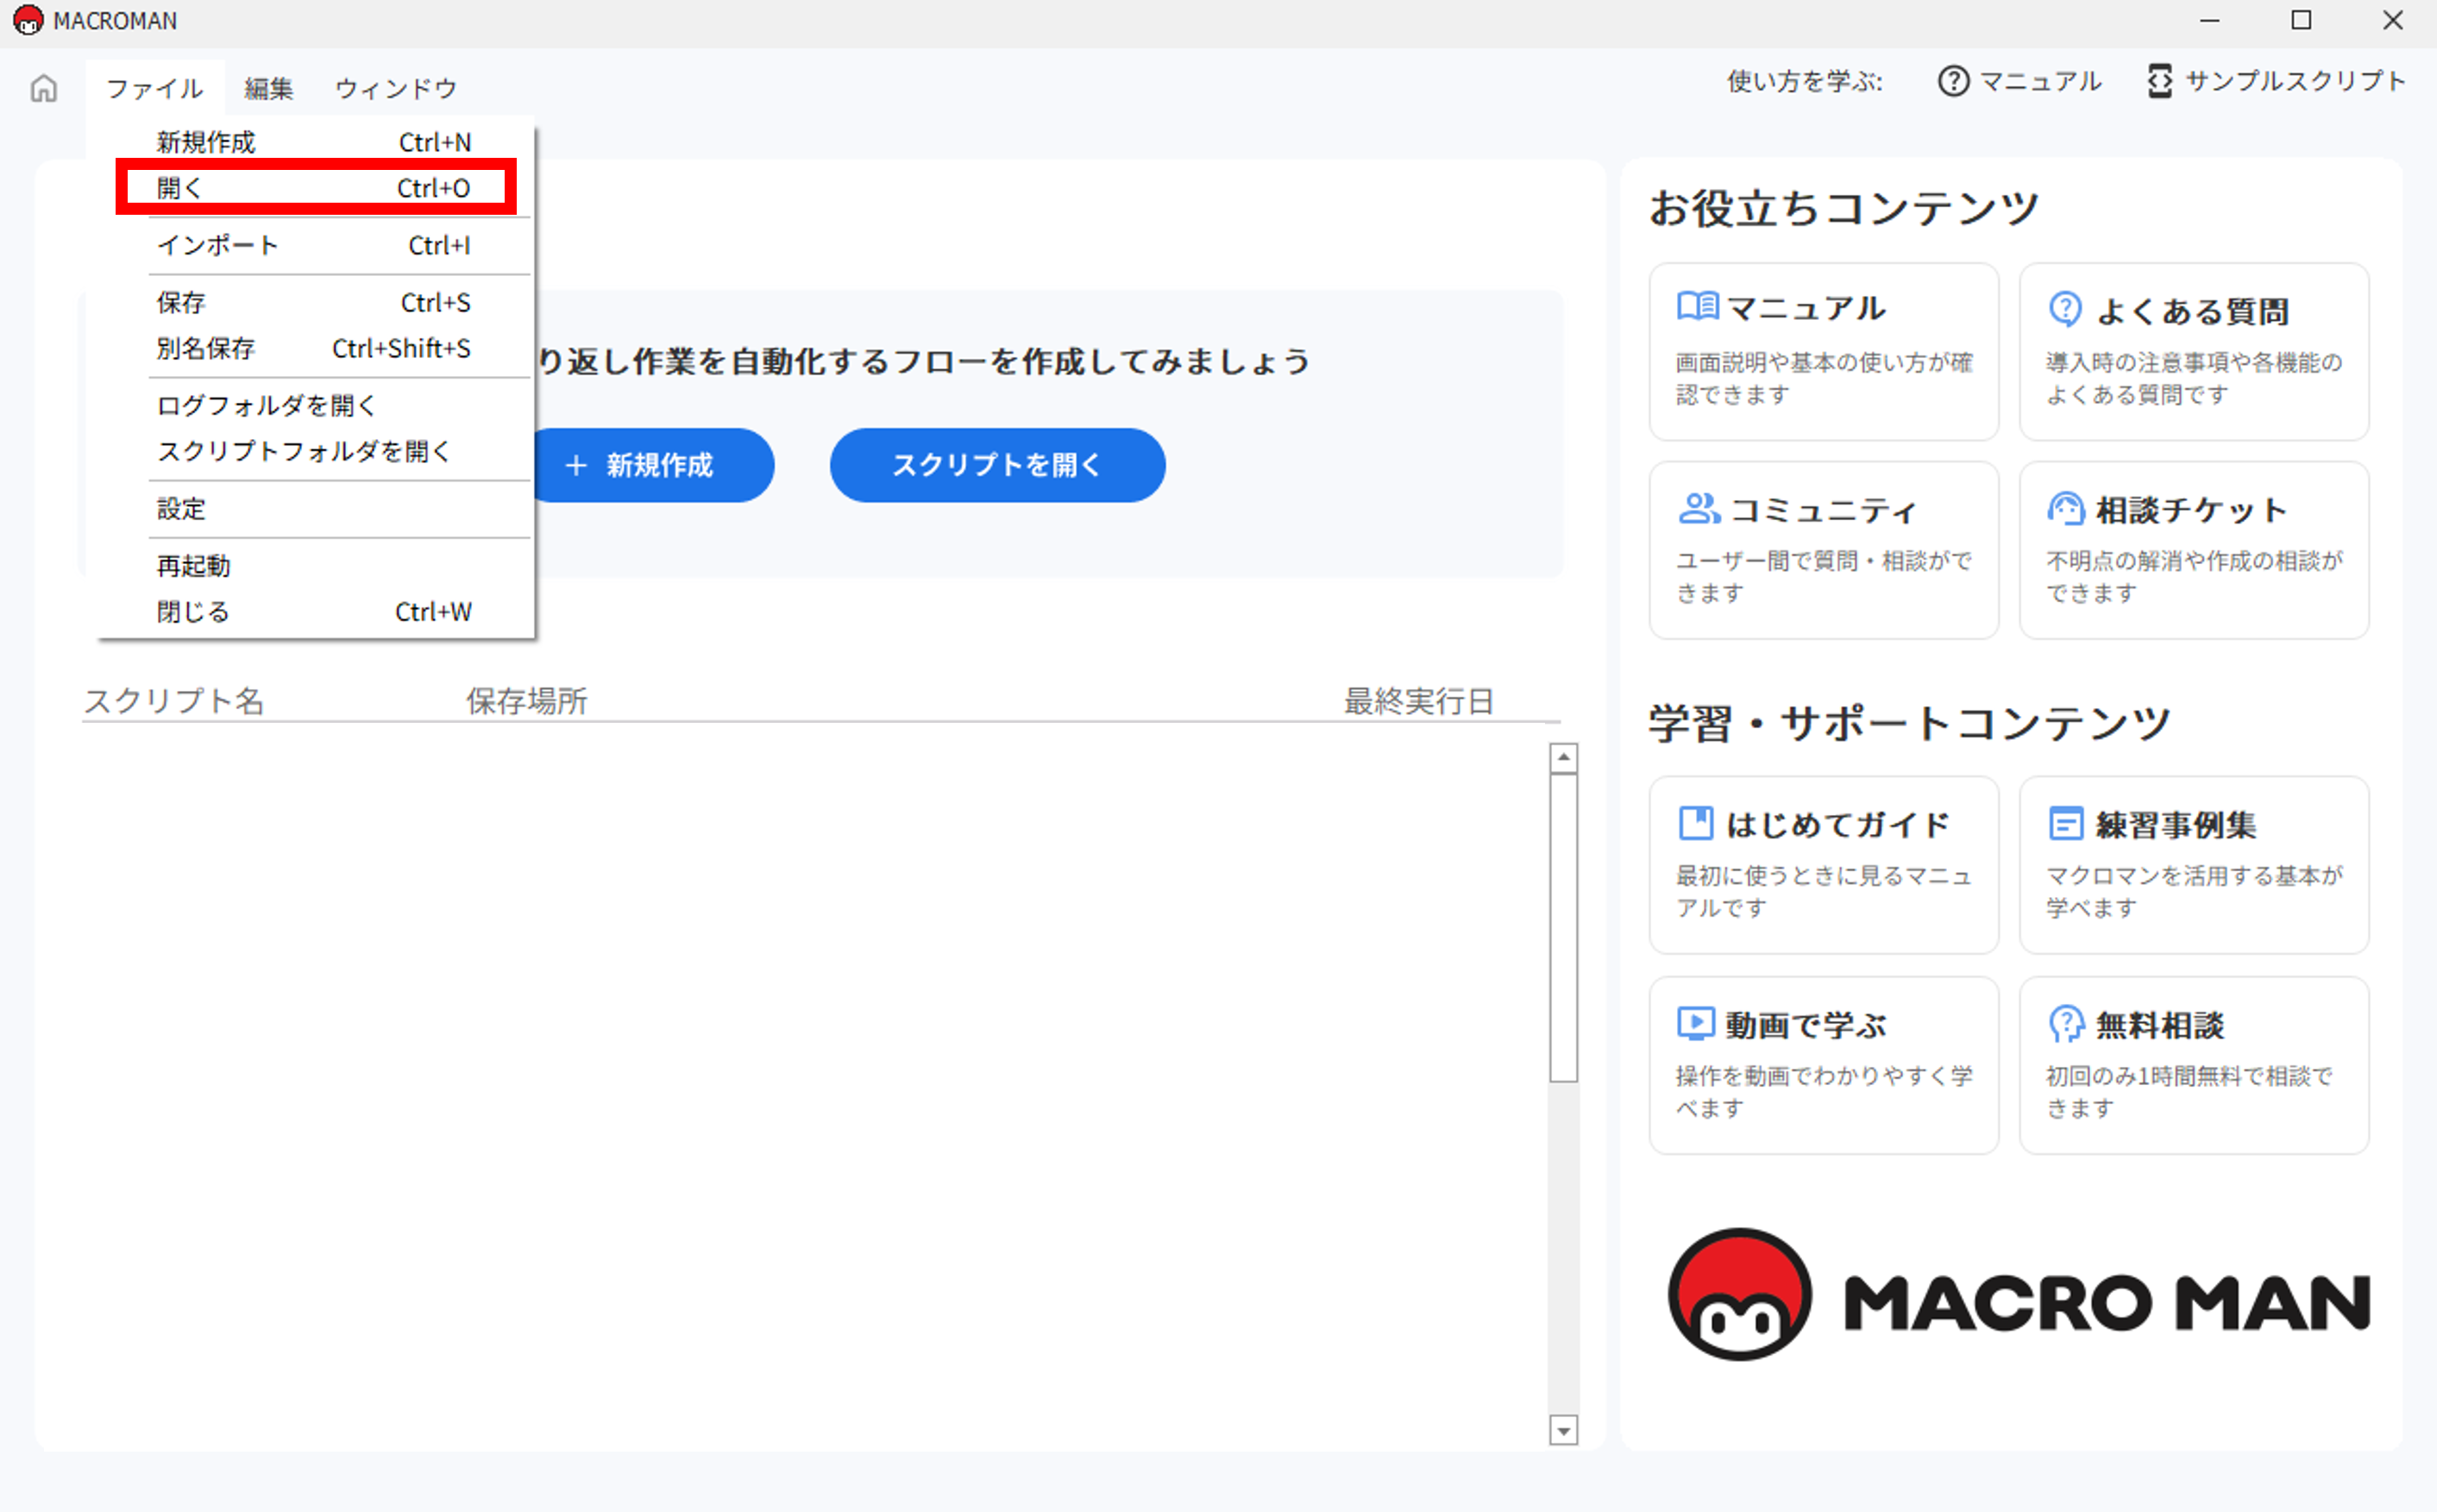The image size is (2437, 1512).
Task: Click the open book icon on マニュアル card
Action: (x=1697, y=306)
